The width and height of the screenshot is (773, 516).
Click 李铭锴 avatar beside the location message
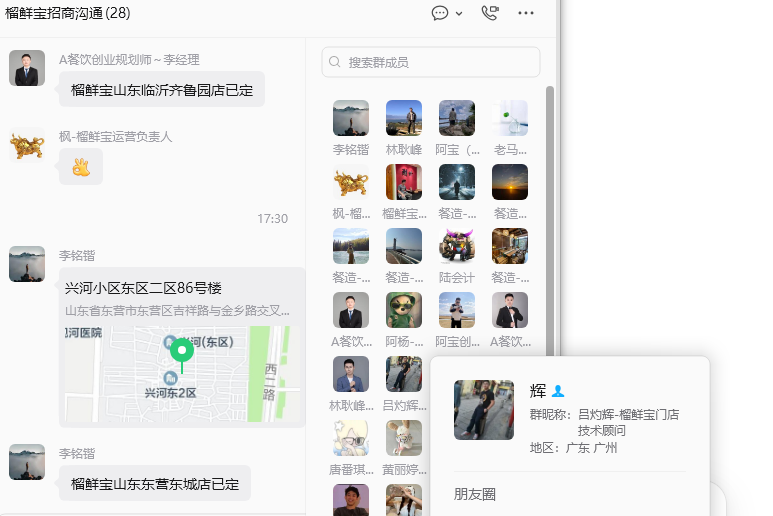pyautogui.click(x=27, y=264)
